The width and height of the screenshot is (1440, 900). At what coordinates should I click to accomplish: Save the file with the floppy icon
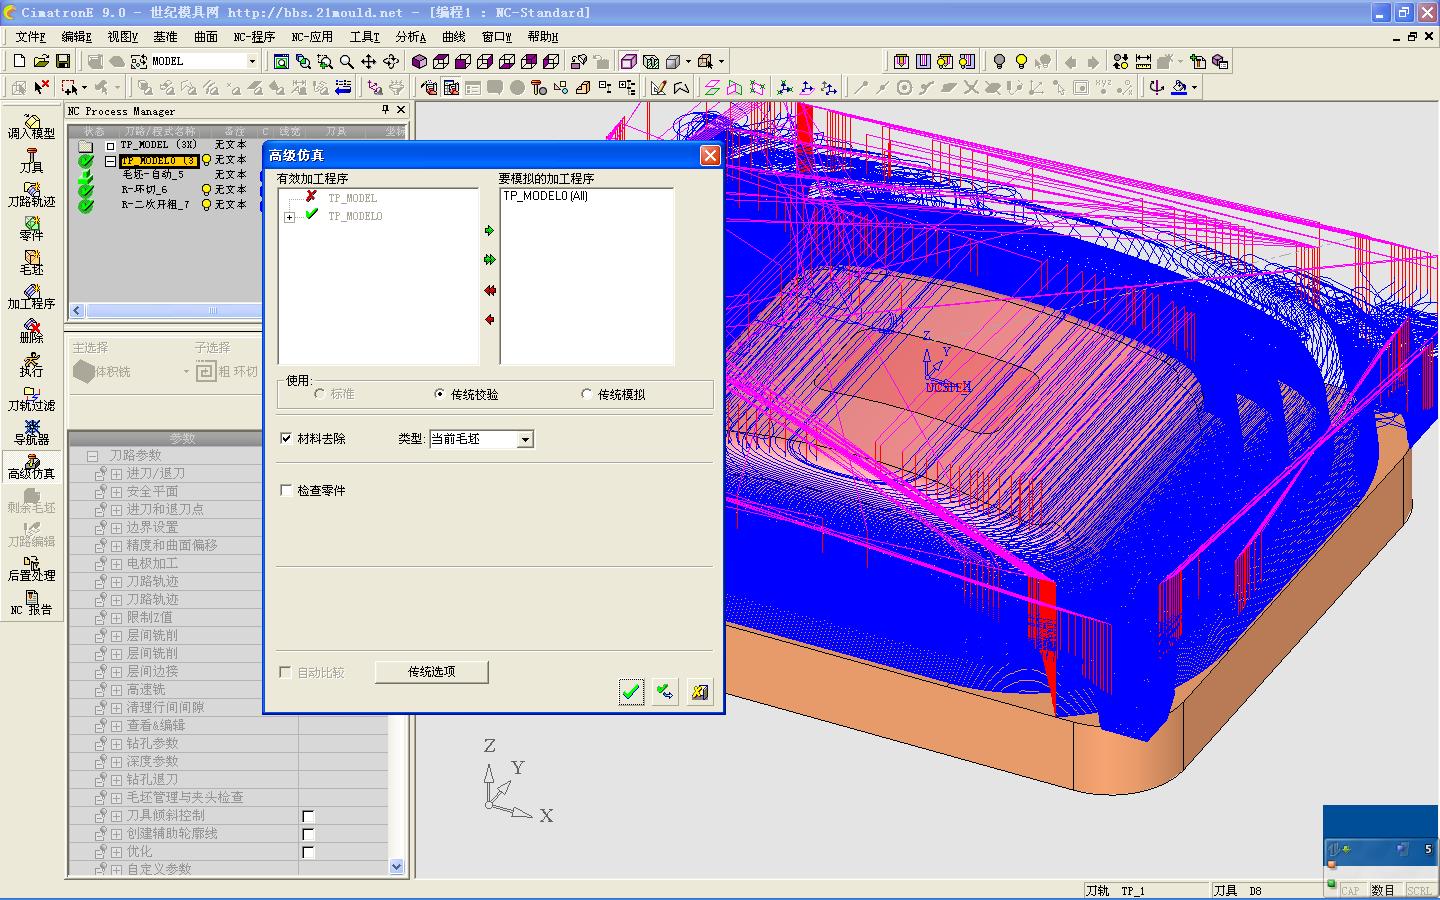(62, 61)
